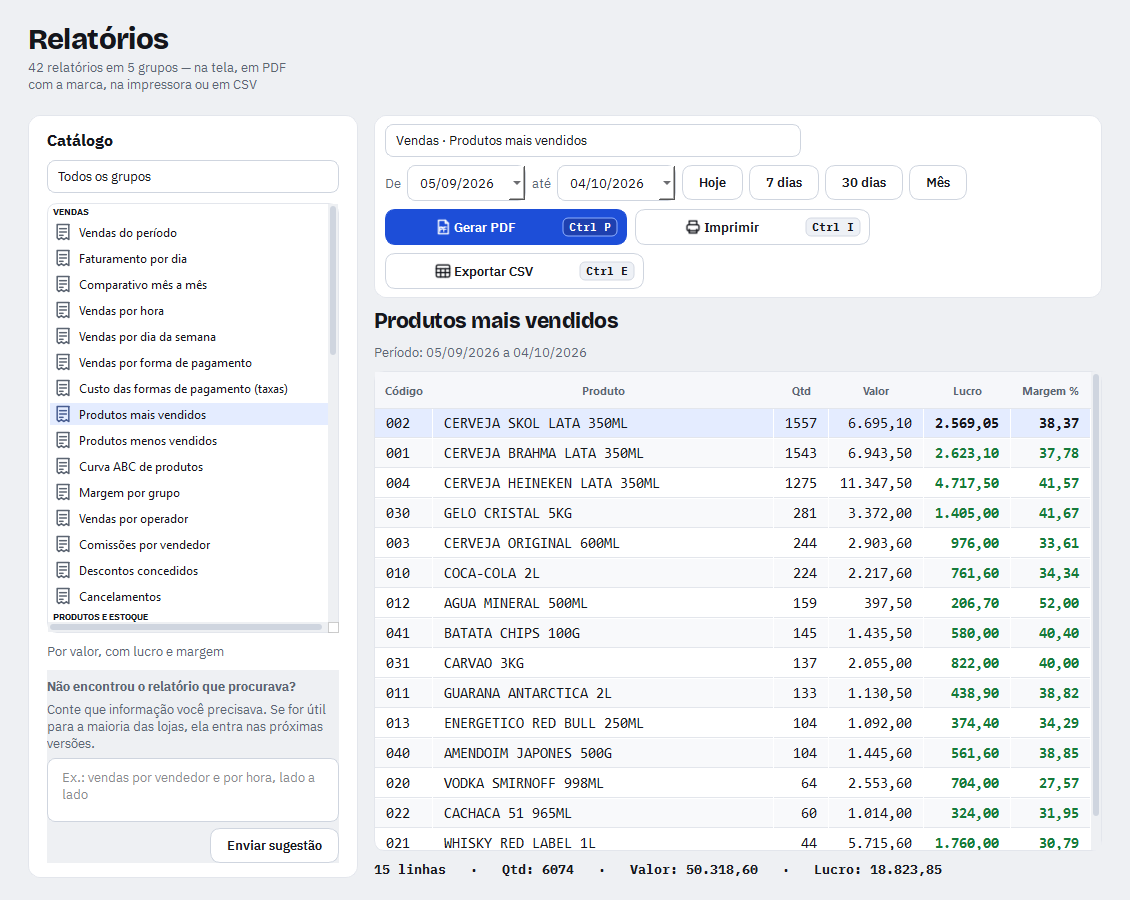
Task: Click report icon beside Produtos menos vendidos
Action: [63, 440]
